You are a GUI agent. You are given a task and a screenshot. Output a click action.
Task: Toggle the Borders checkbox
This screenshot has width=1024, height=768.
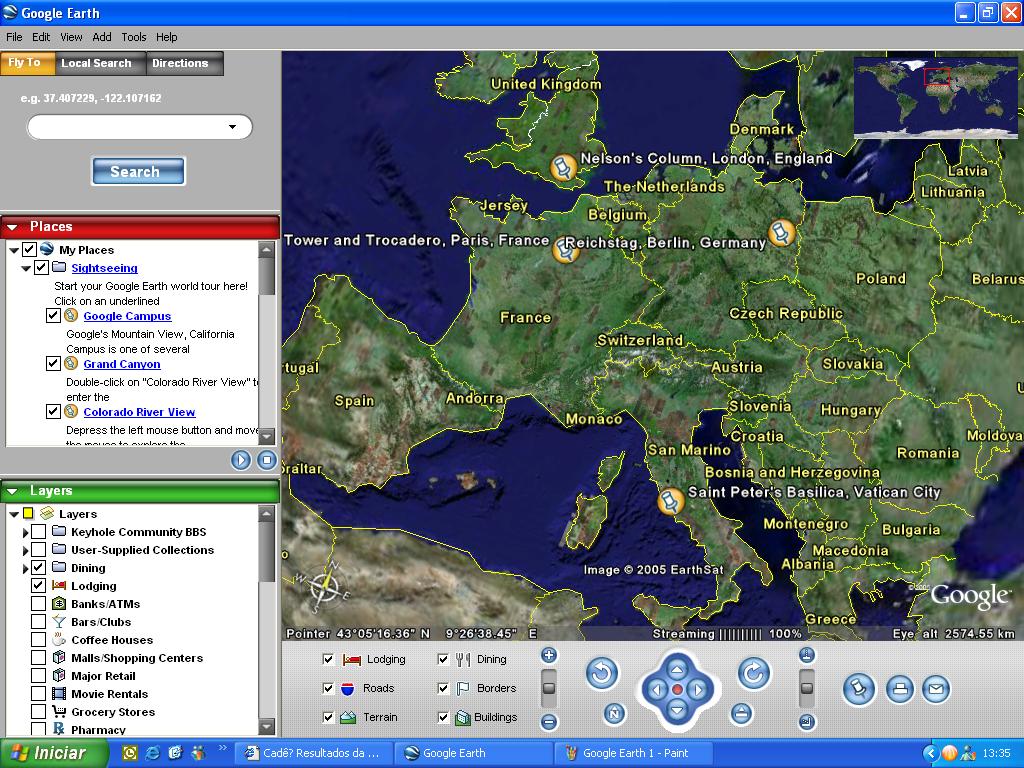click(x=443, y=688)
